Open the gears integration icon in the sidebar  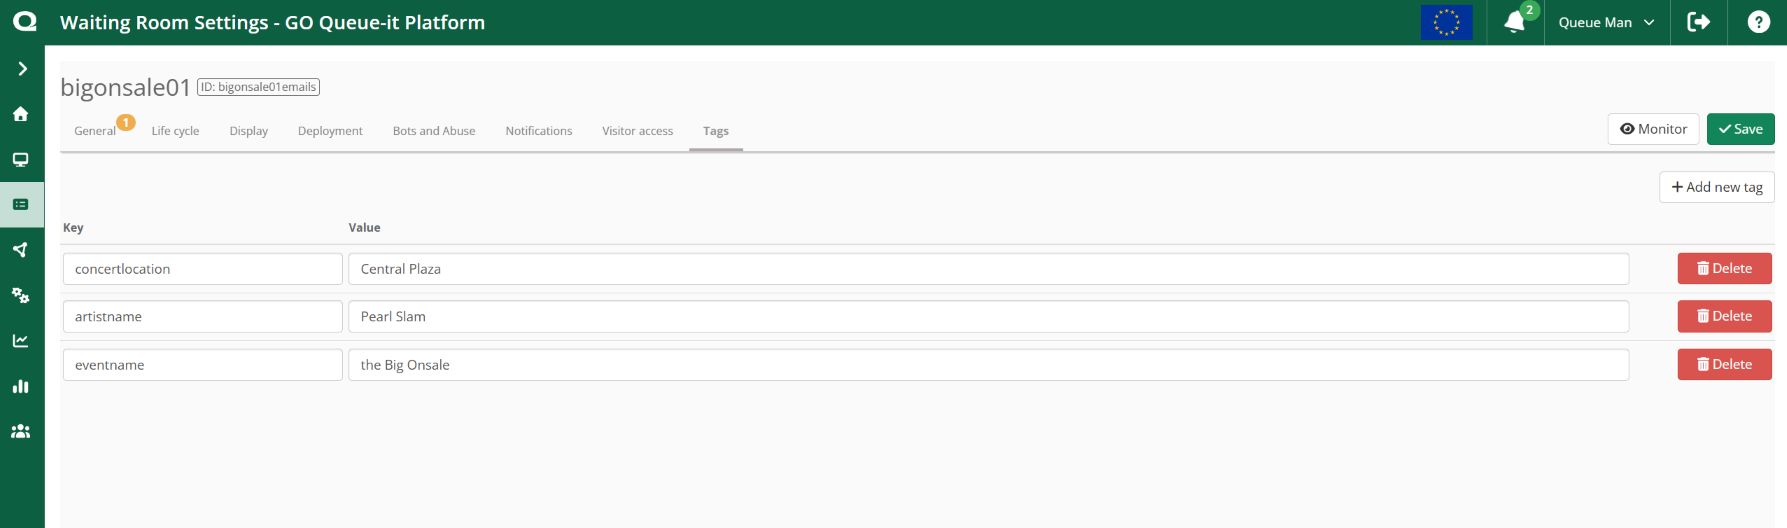[x=20, y=296]
